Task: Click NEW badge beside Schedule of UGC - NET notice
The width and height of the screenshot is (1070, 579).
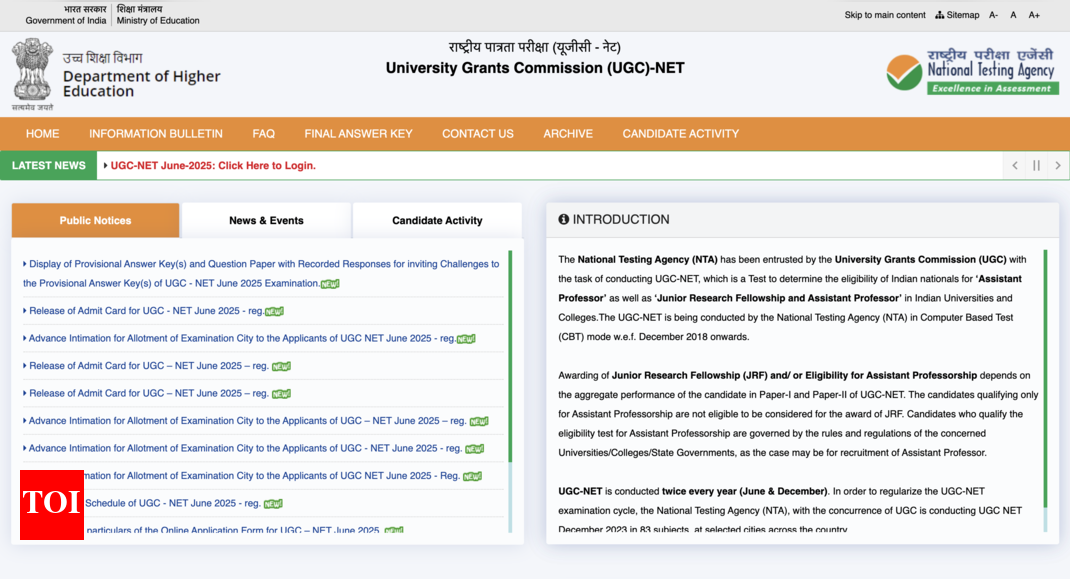Action: [273, 504]
